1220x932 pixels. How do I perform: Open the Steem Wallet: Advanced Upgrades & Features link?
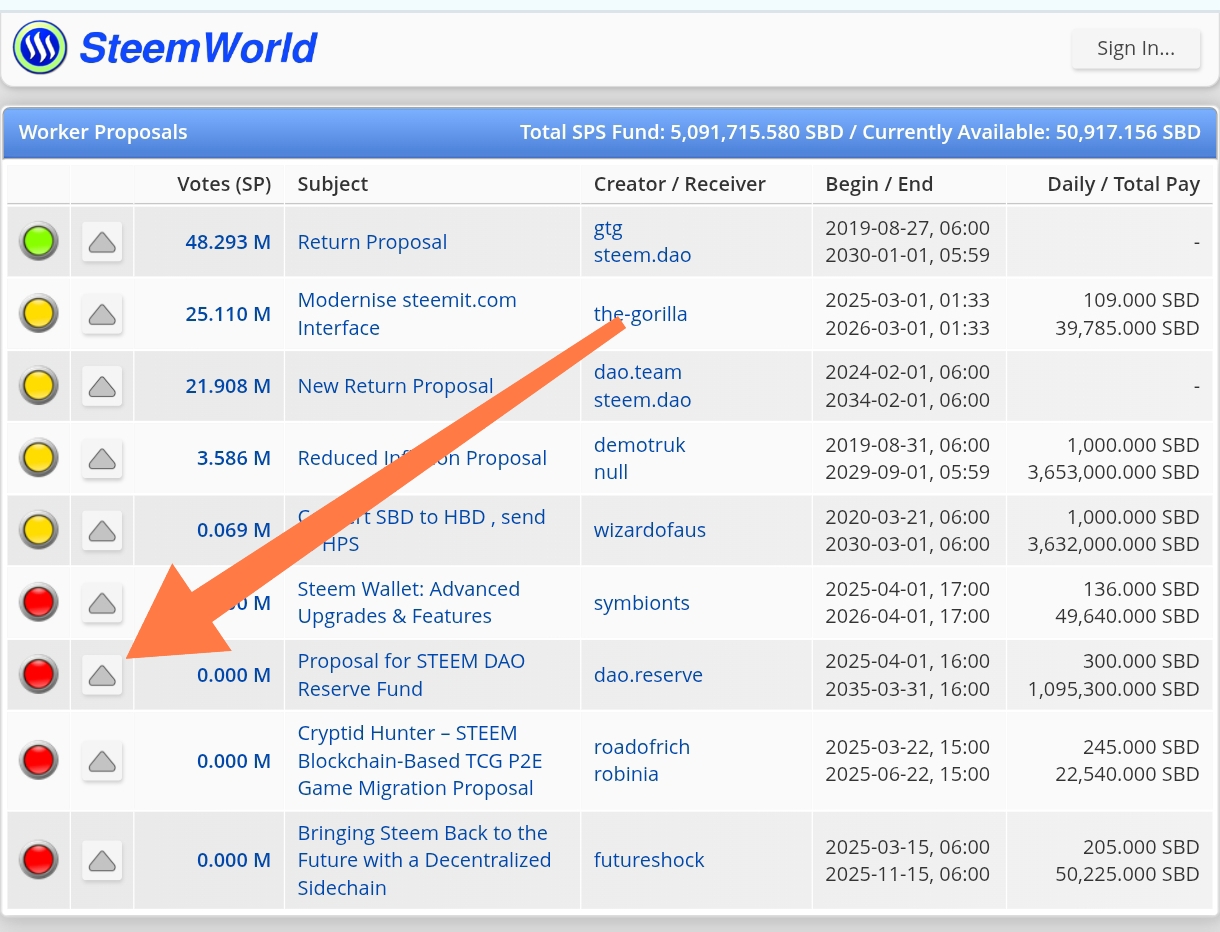click(409, 603)
